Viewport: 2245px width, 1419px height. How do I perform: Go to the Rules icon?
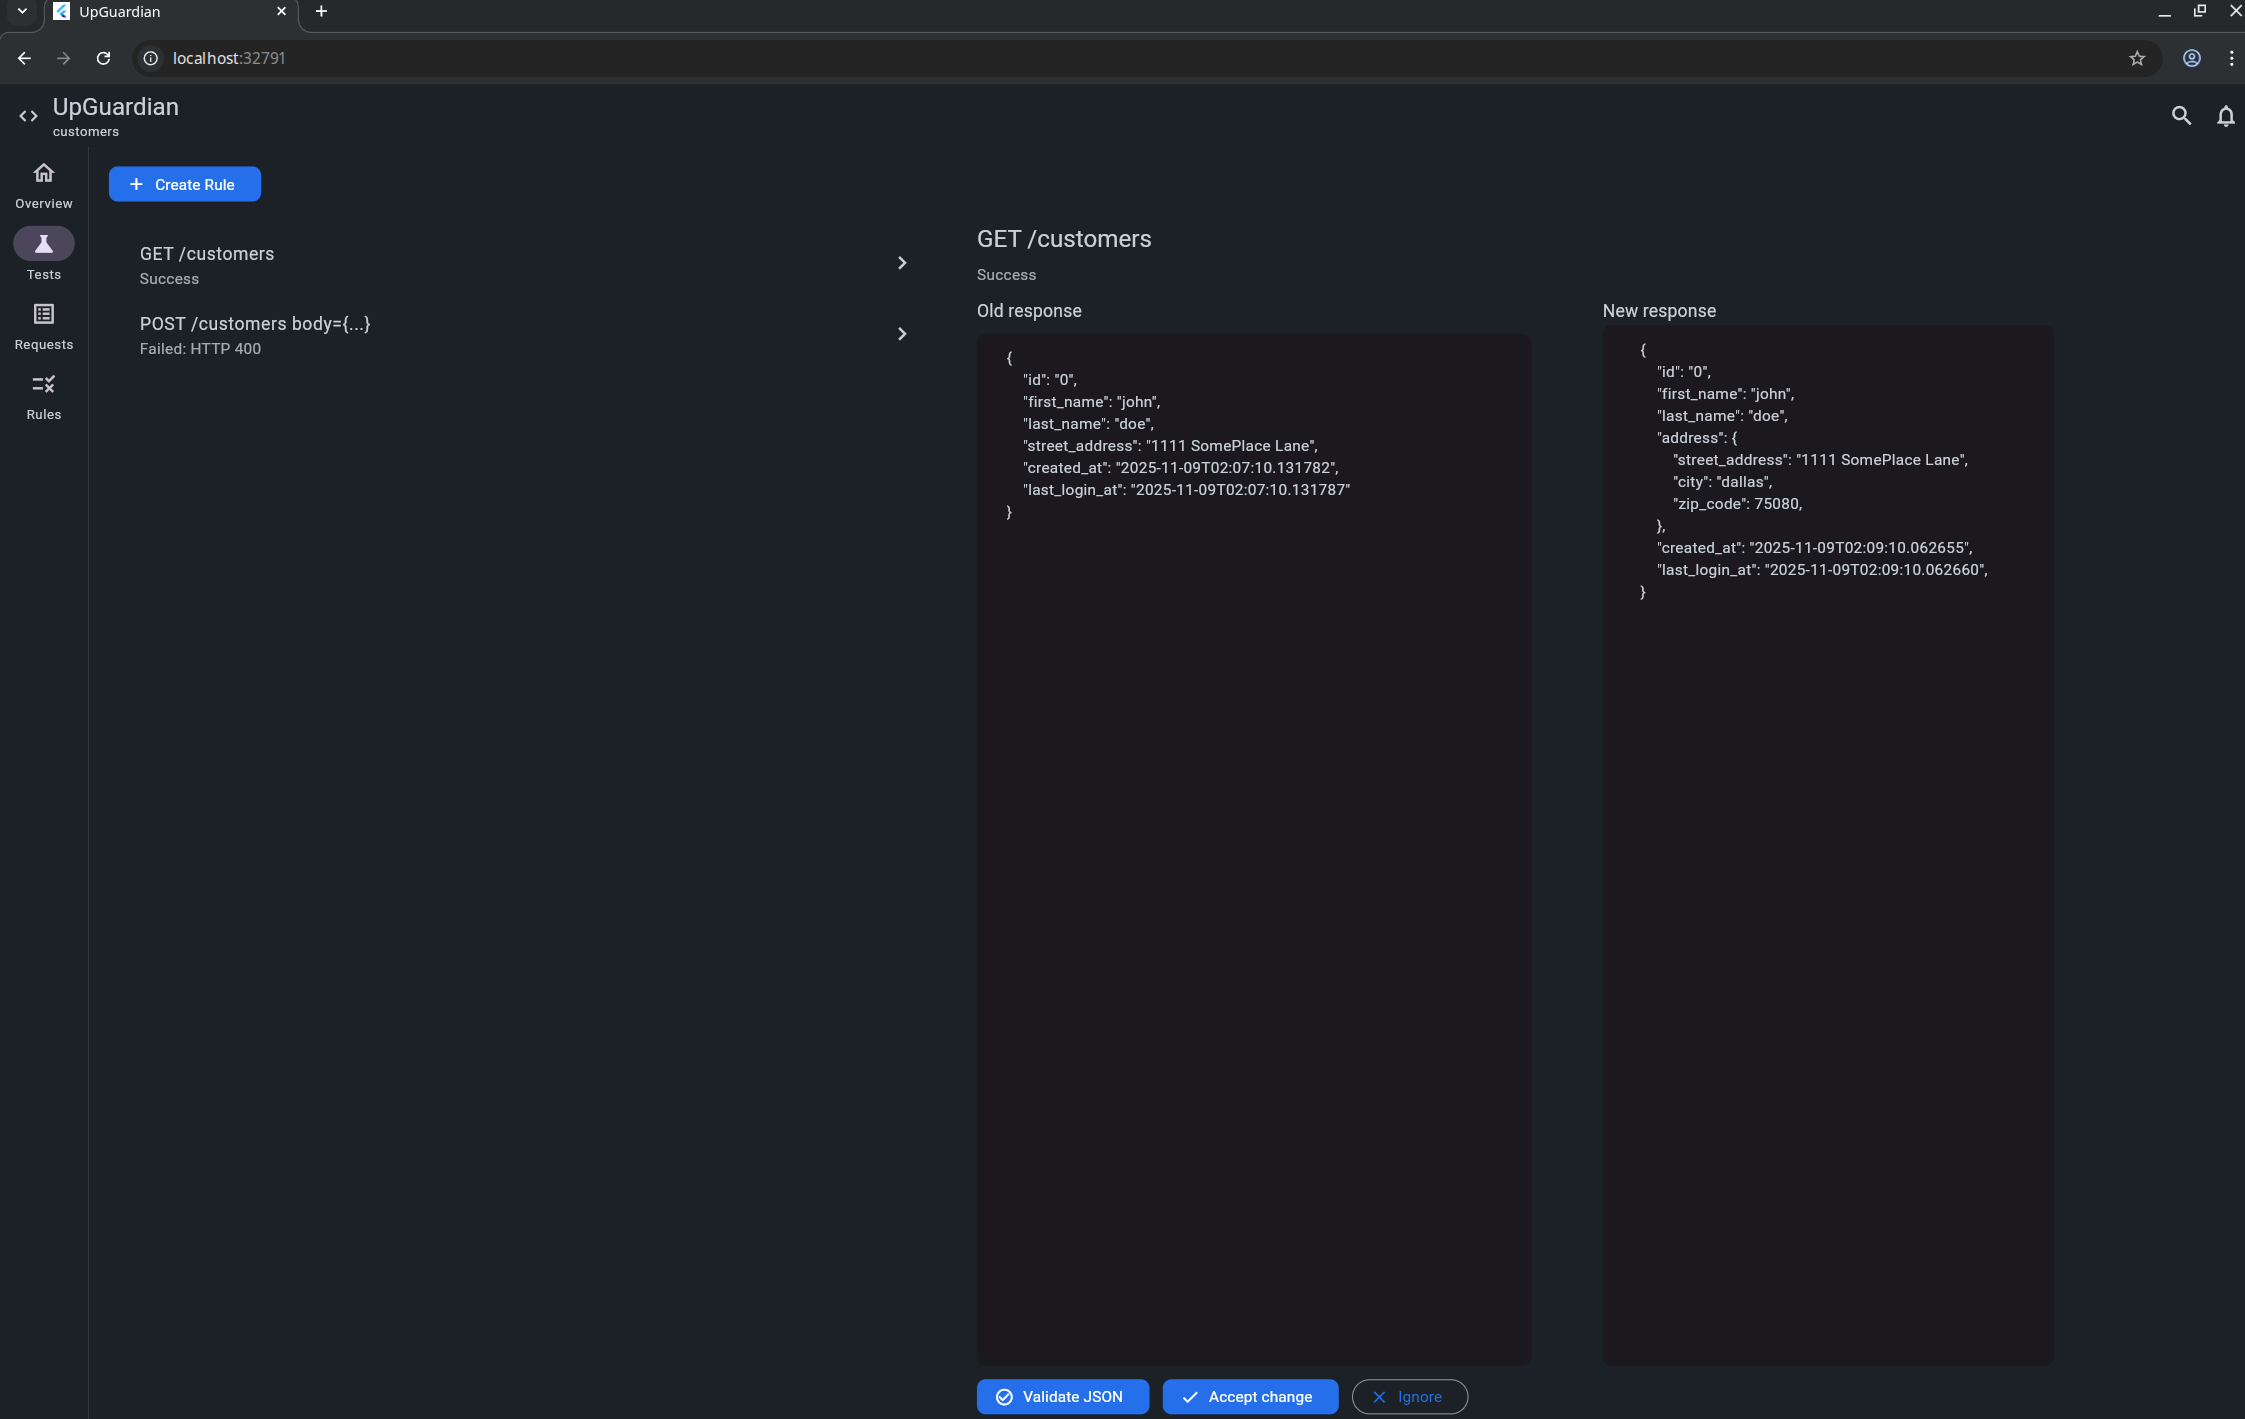(43, 385)
